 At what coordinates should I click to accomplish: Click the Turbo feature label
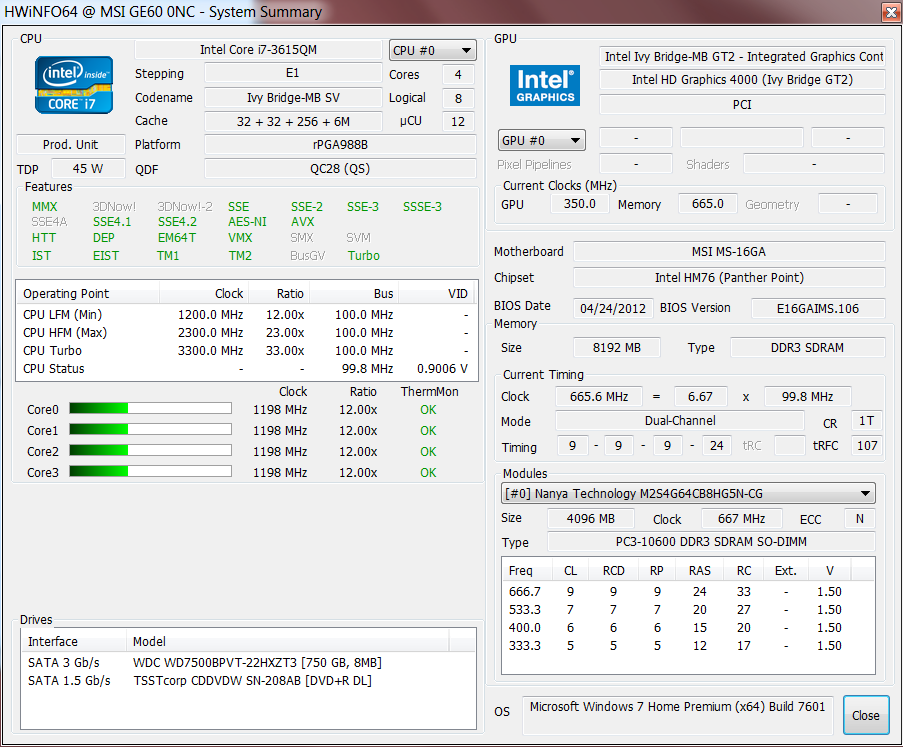(x=363, y=256)
